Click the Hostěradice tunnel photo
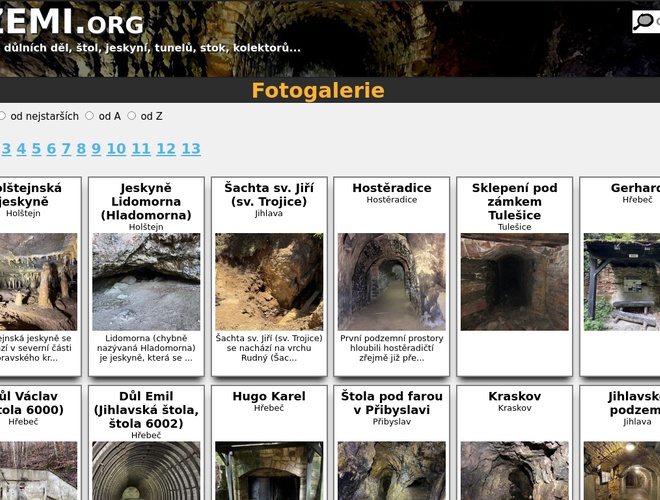Image resolution: width=660 pixels, height=500 pixels. [391, 282]
